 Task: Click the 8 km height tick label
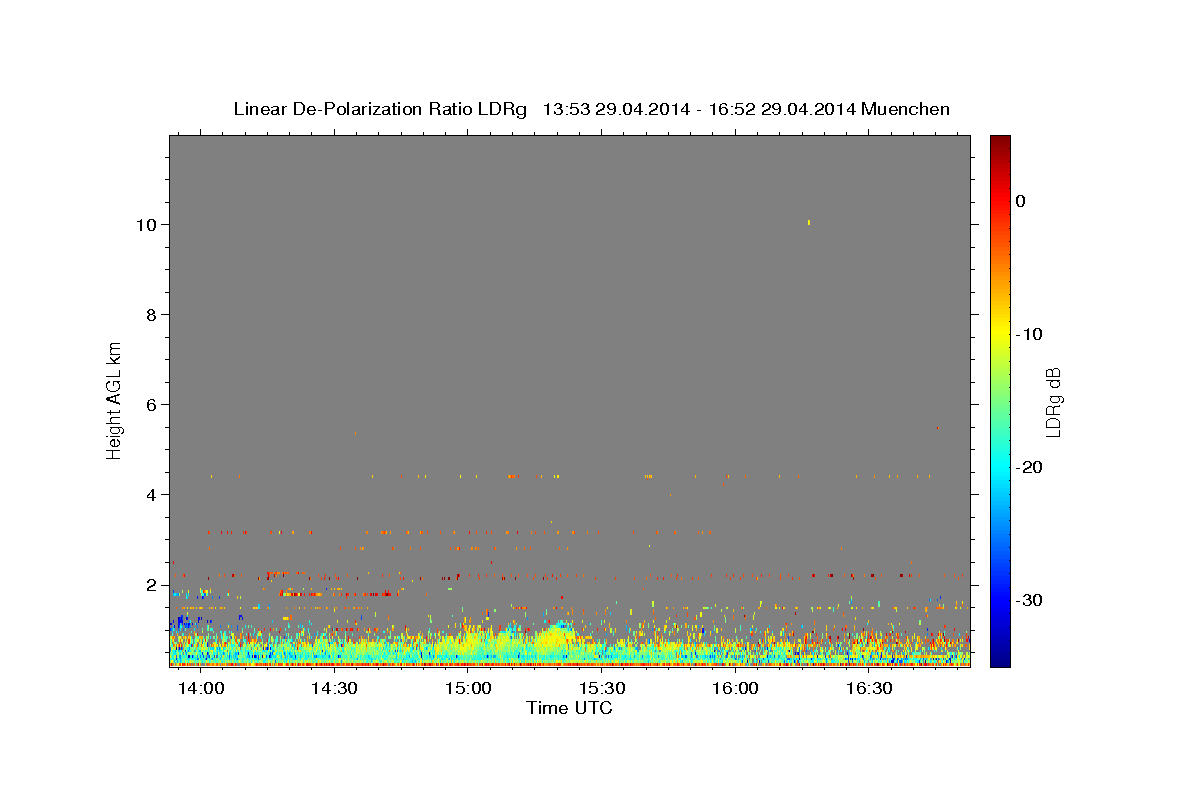tap(151, 315)
